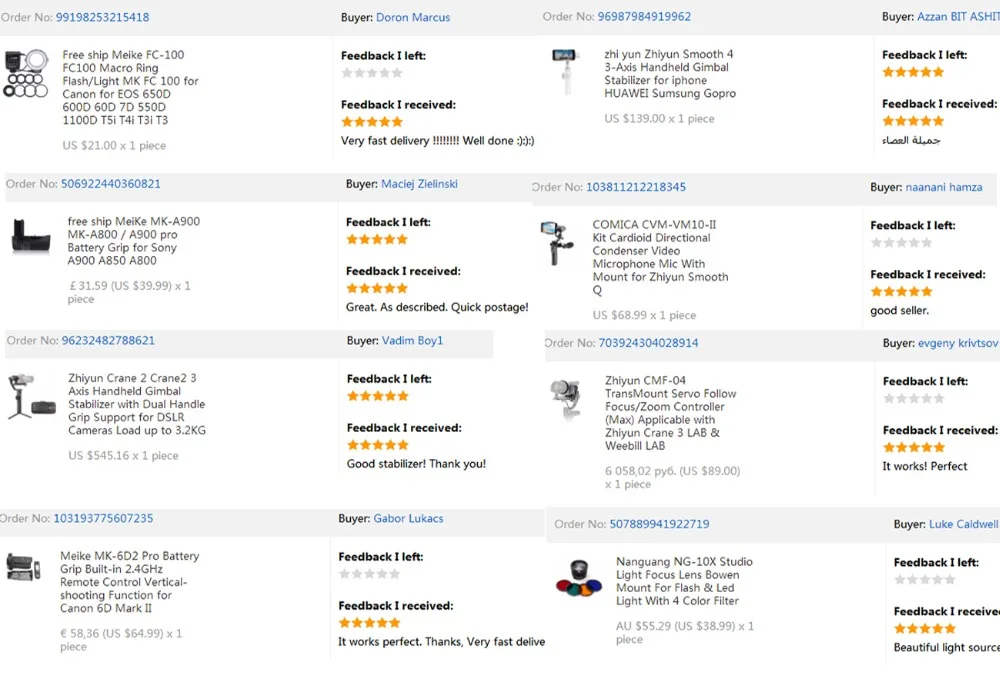Screen dimensions: 1000x692
Task: Open order number 96987984919962
Action: tap(644, 17)
